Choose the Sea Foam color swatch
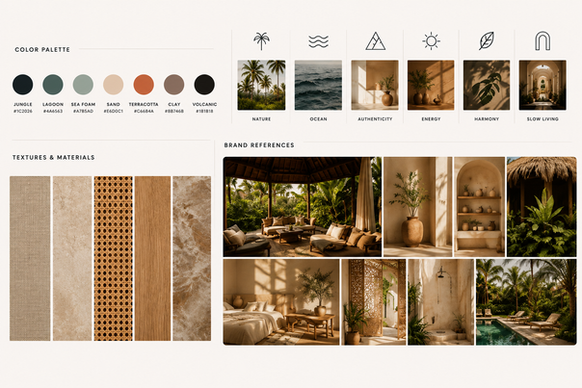The image size is (582, 388). pyautogui.click(x=83, y=84)
